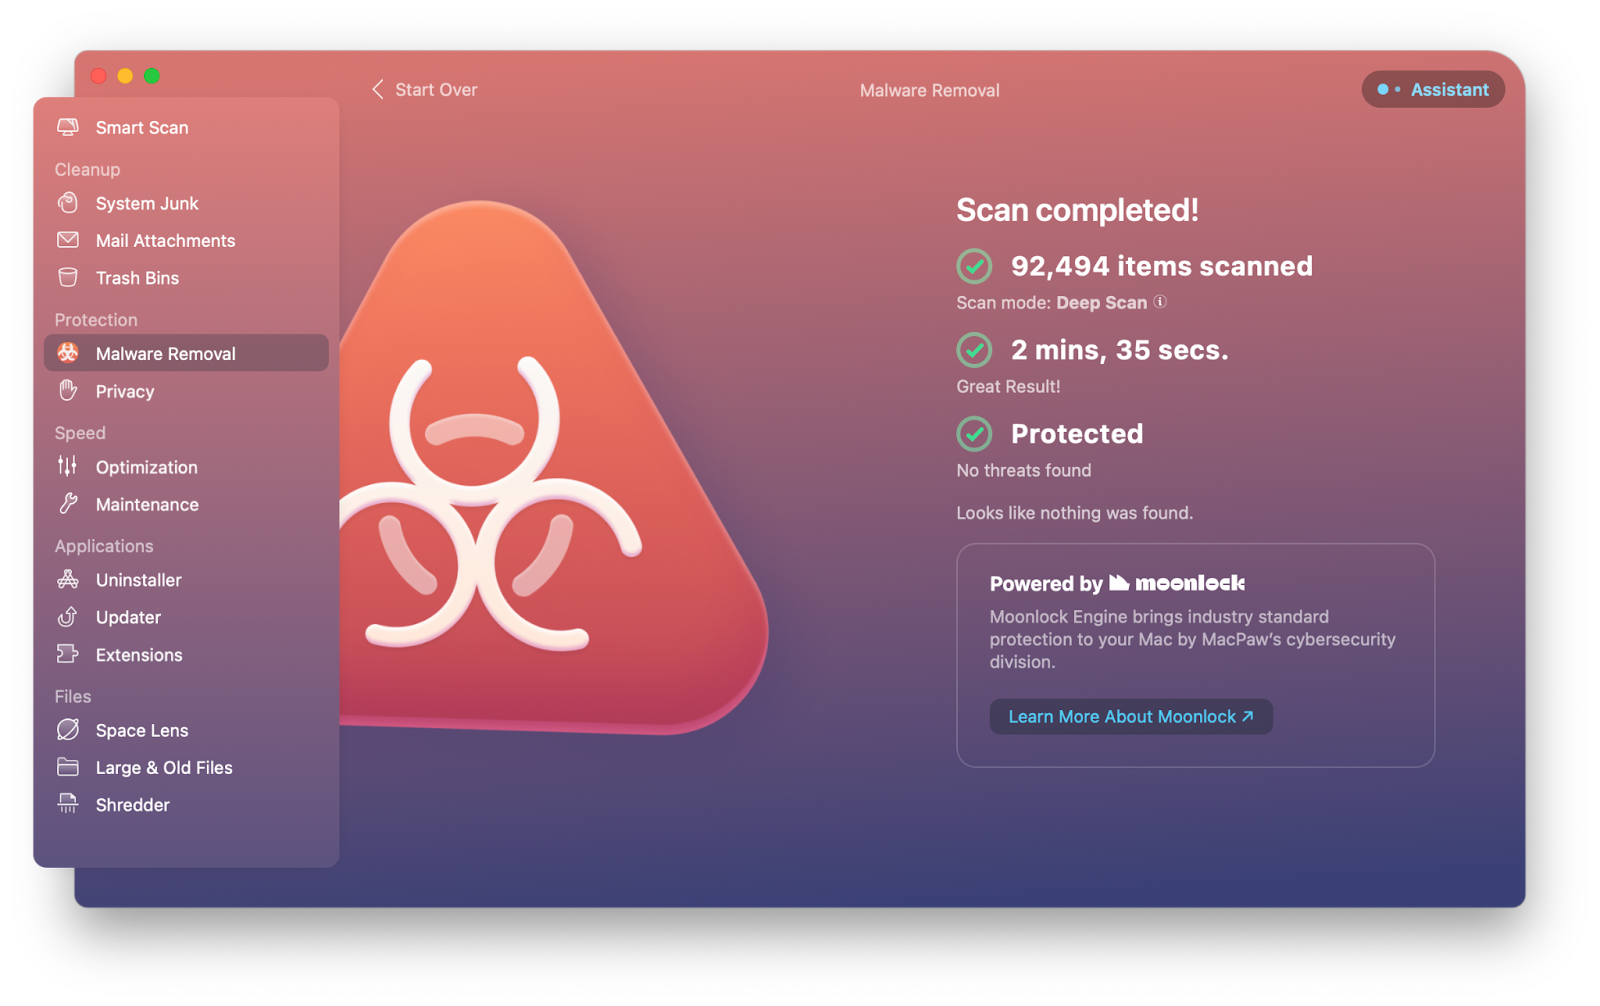
Task: Click the Shredder icon in Files section
Action: click(x=68, y=804)
